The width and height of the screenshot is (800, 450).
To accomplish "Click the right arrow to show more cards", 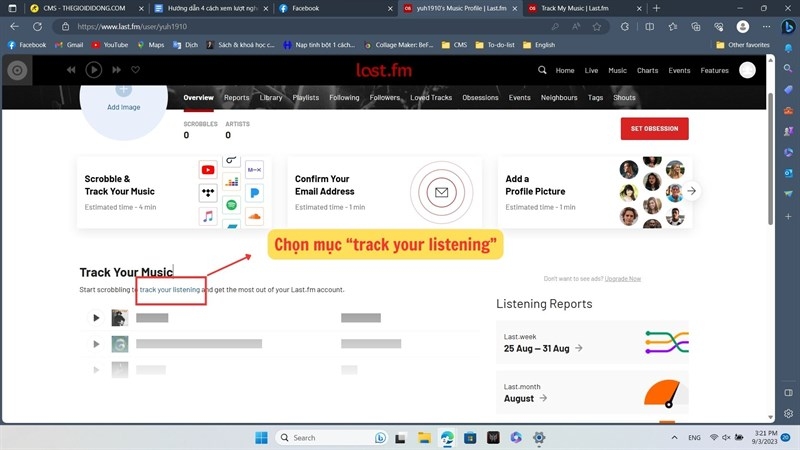I will click(691, 191).
